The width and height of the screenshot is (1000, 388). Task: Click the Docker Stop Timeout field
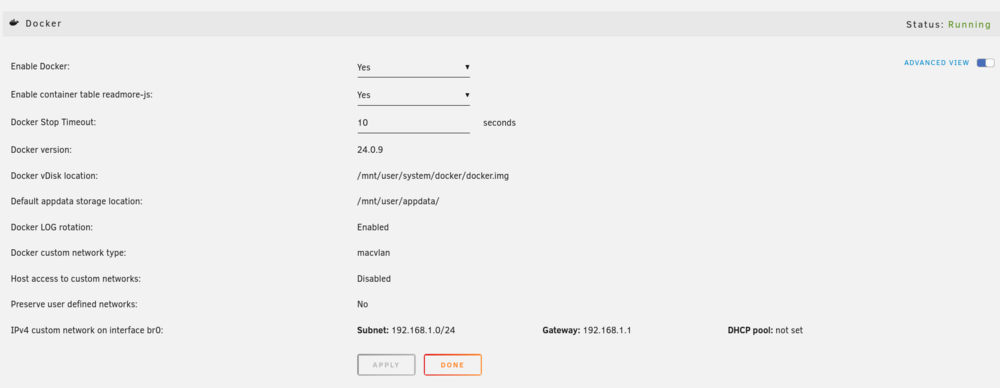tap(413, 123)
